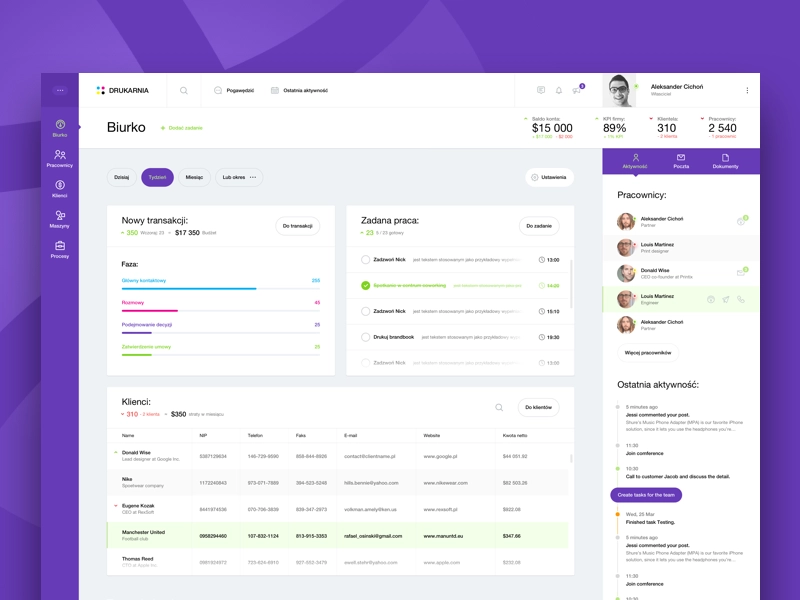Open Procesy sidebar item
The width and height of the screenshot is (800, 600).
[x=60, y=249]
